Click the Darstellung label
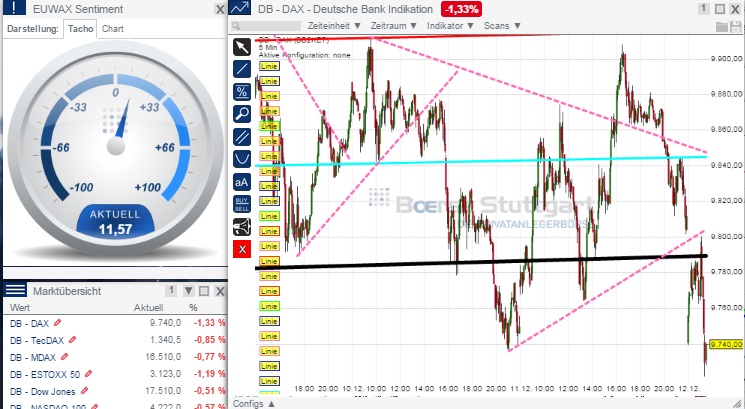745x409 pixels. pyautogui.click(x=33, y=29)
